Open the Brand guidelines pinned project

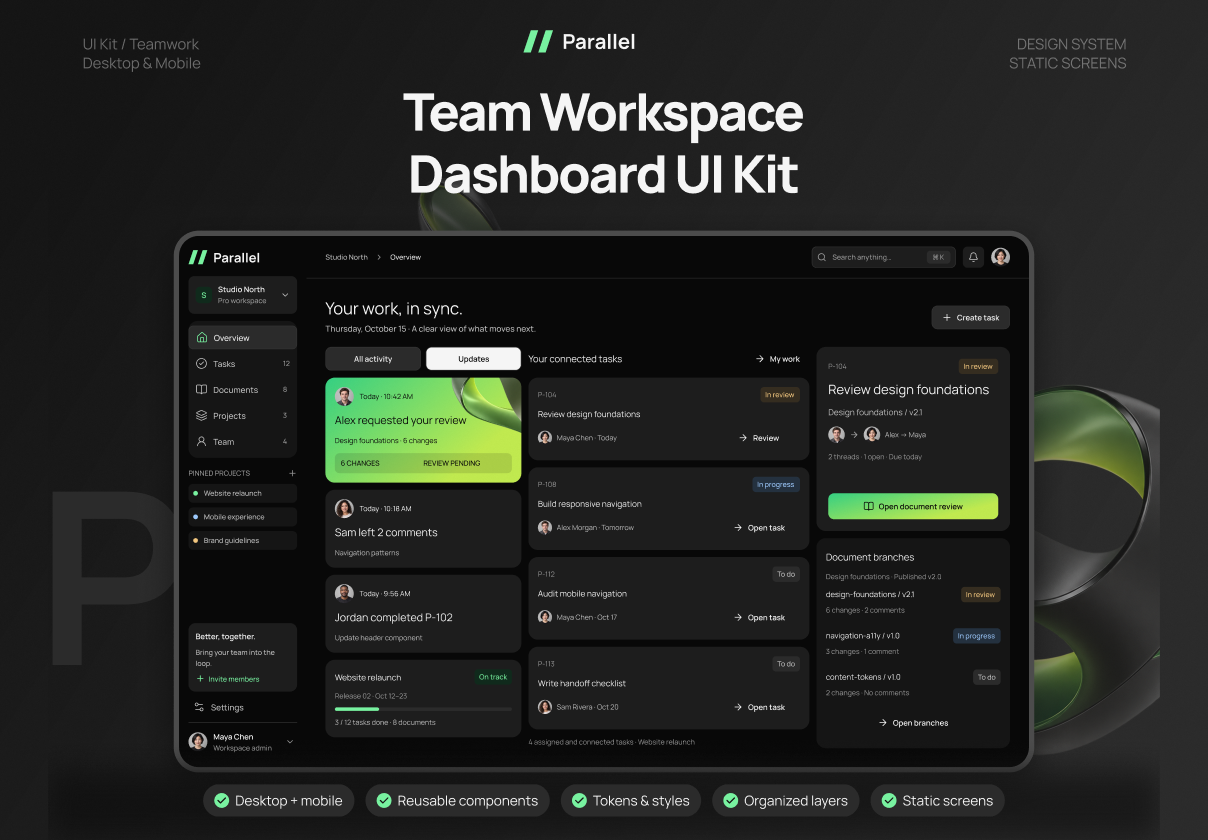[x=243, y=541]
